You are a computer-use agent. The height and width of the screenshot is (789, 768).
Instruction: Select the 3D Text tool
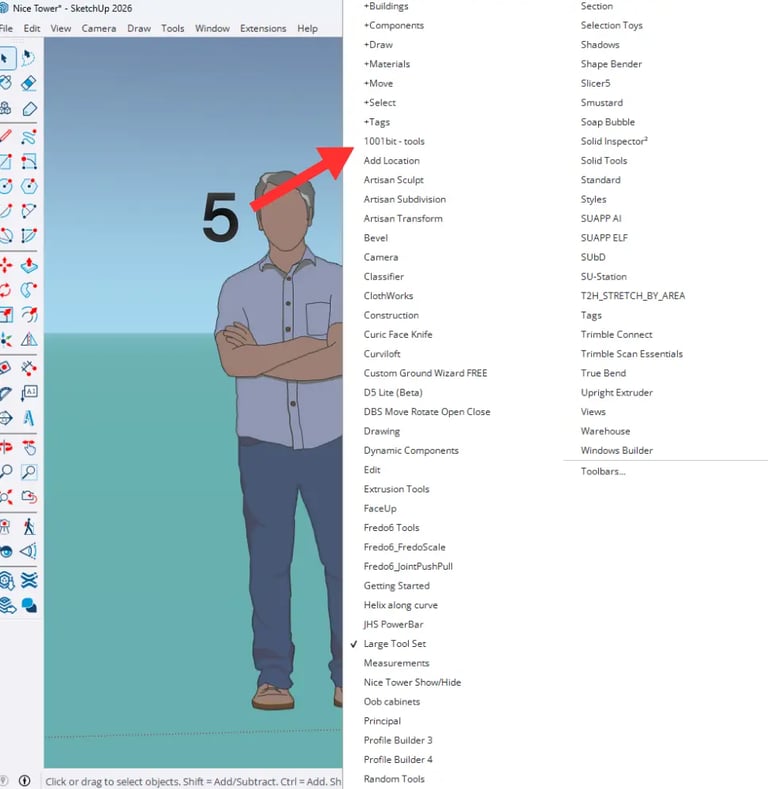pyautogui.click(x=29, y=418)
